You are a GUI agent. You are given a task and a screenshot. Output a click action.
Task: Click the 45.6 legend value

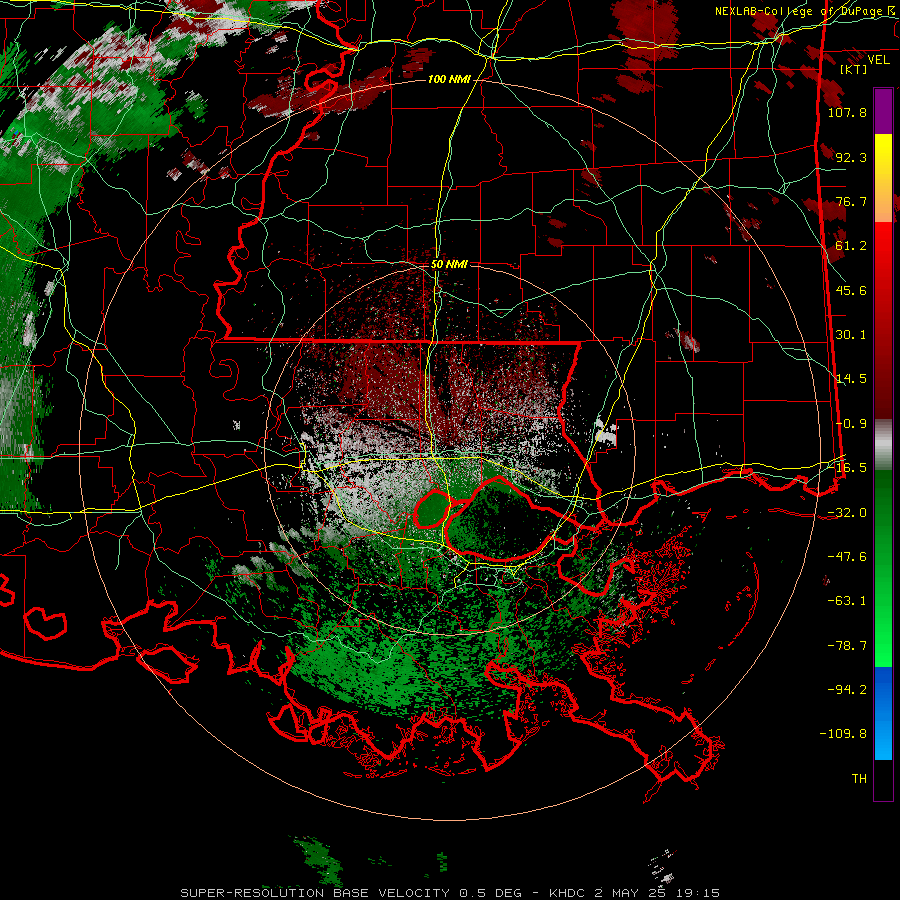click(851, 290)
